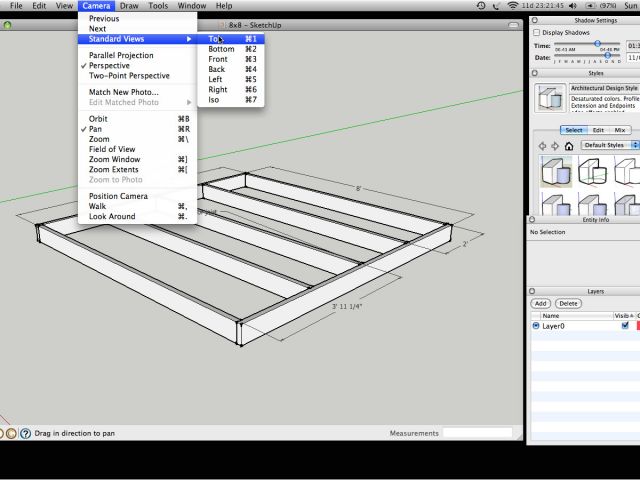Click the Delete layer button
The image size is (640, 480).
[568, 303]
